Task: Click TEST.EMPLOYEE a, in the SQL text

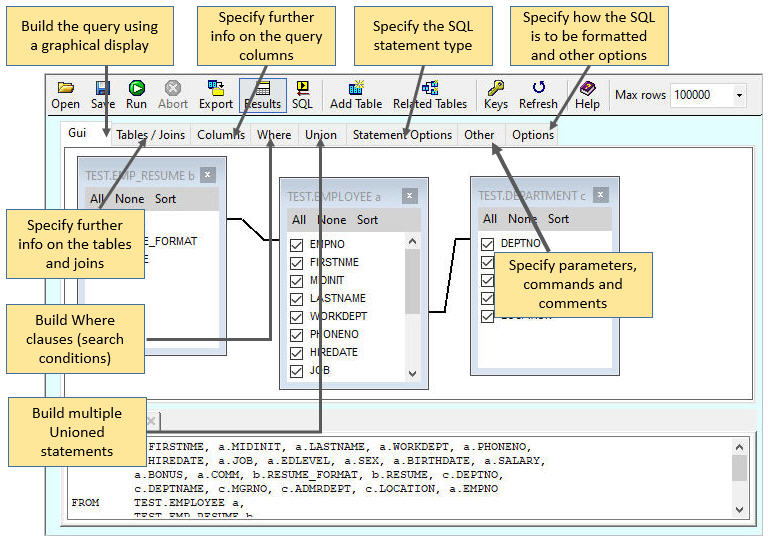Action: 189,502
